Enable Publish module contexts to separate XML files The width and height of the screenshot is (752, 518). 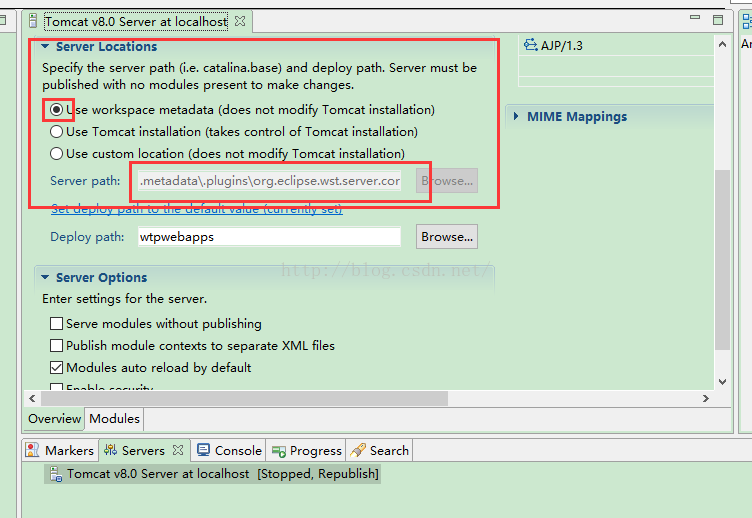pos(57,346)
